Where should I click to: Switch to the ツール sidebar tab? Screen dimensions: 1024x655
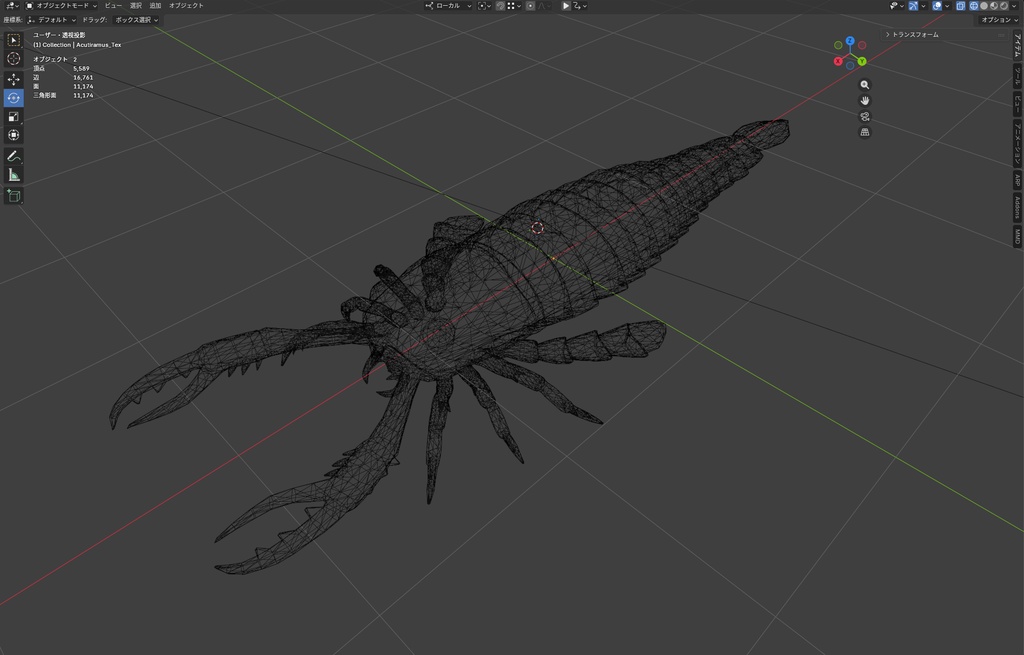coord(1017,76)
